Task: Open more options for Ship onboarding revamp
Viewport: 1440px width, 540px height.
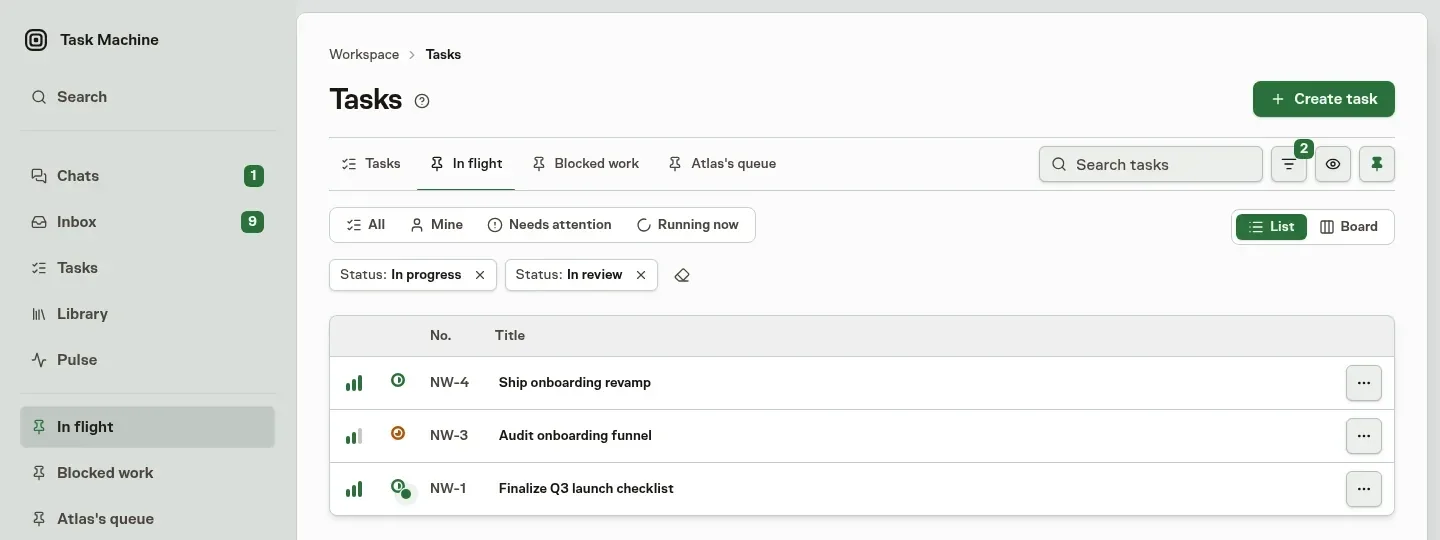Action: pyautogui.click(x=1364, y=383)
